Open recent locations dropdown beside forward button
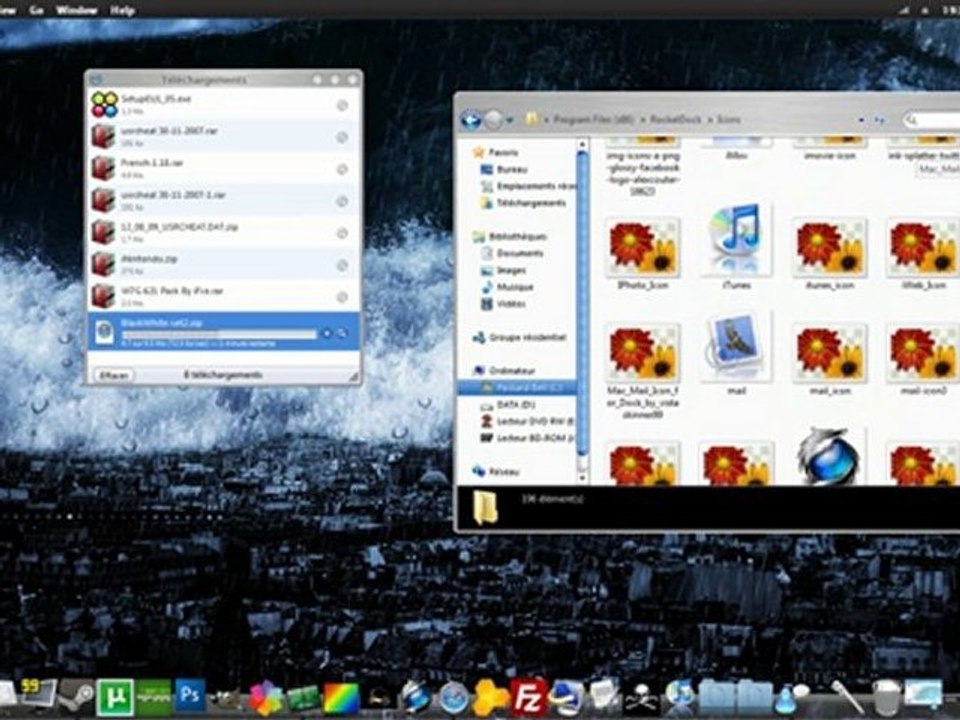The height and width of the screenshot is (720, 960). click(x=509, y=121)
